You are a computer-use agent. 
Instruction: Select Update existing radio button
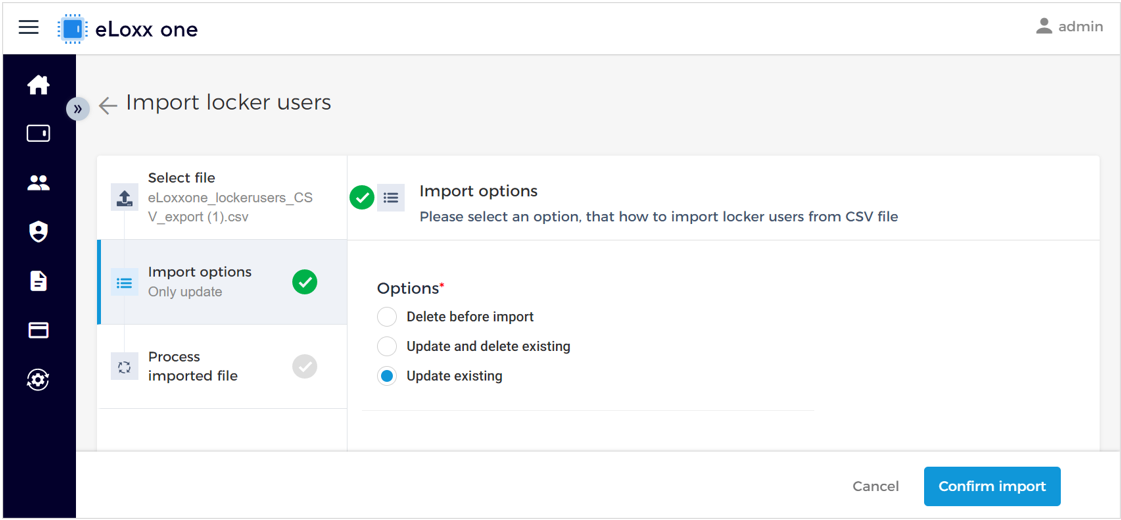(x=387, y=376)
